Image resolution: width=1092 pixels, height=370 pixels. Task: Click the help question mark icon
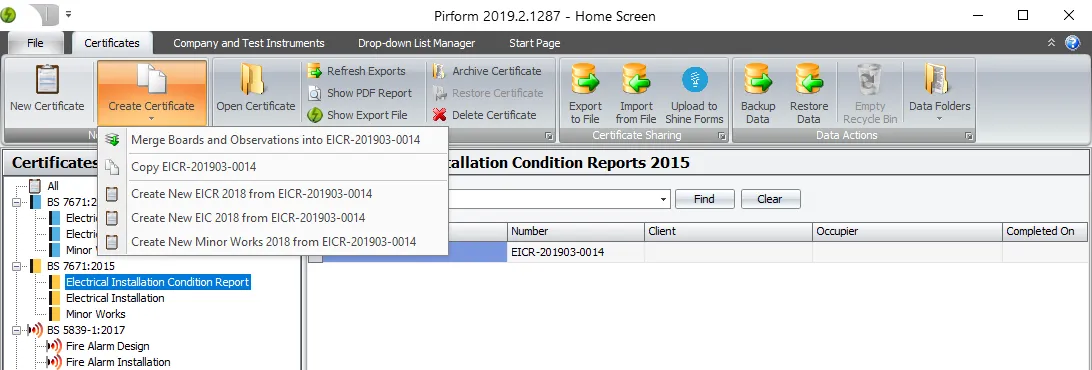(1072, 43)
